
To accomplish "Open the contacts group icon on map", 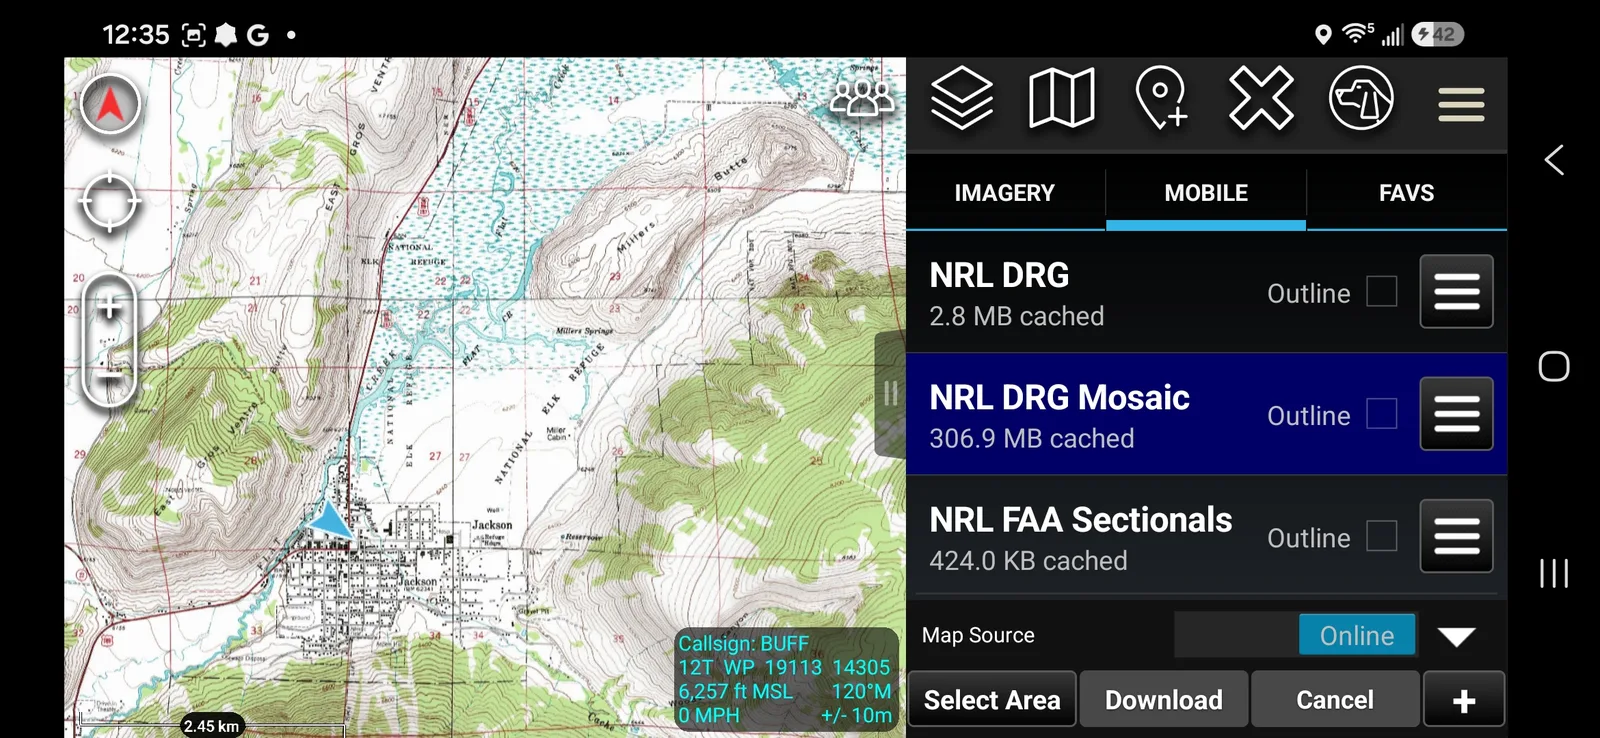I will pos(861,97).
